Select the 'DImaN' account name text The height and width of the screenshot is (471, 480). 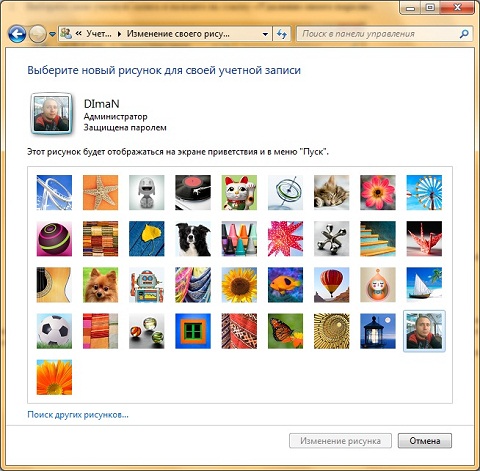coord(101,104)
